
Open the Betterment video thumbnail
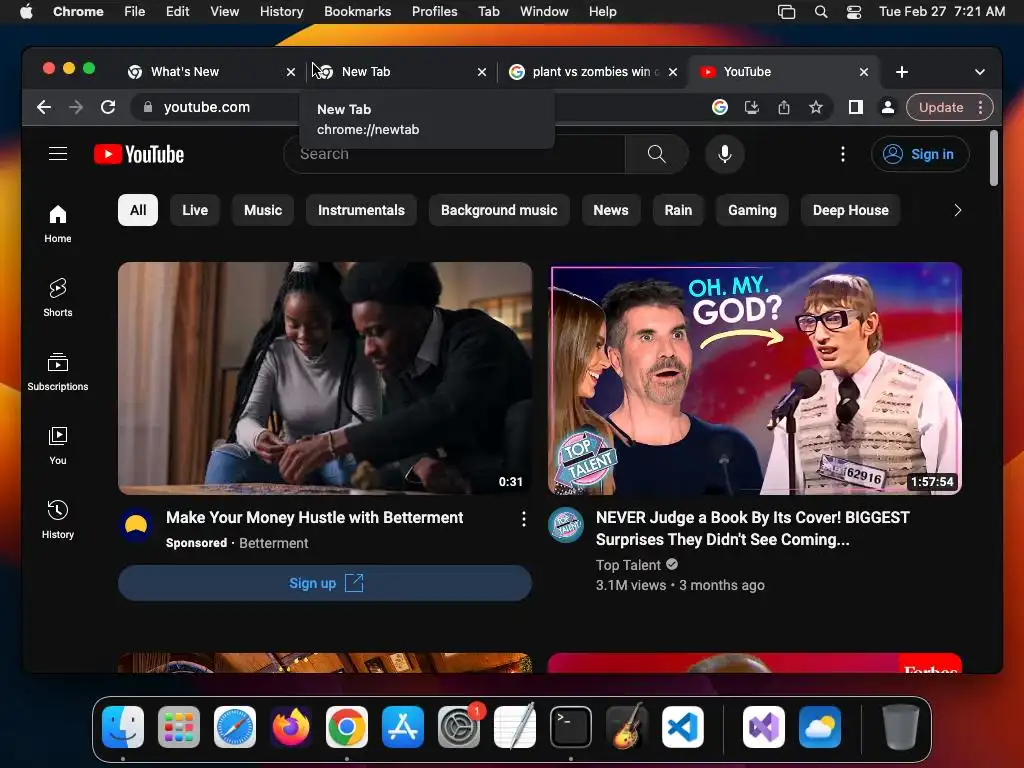point(325,378)
